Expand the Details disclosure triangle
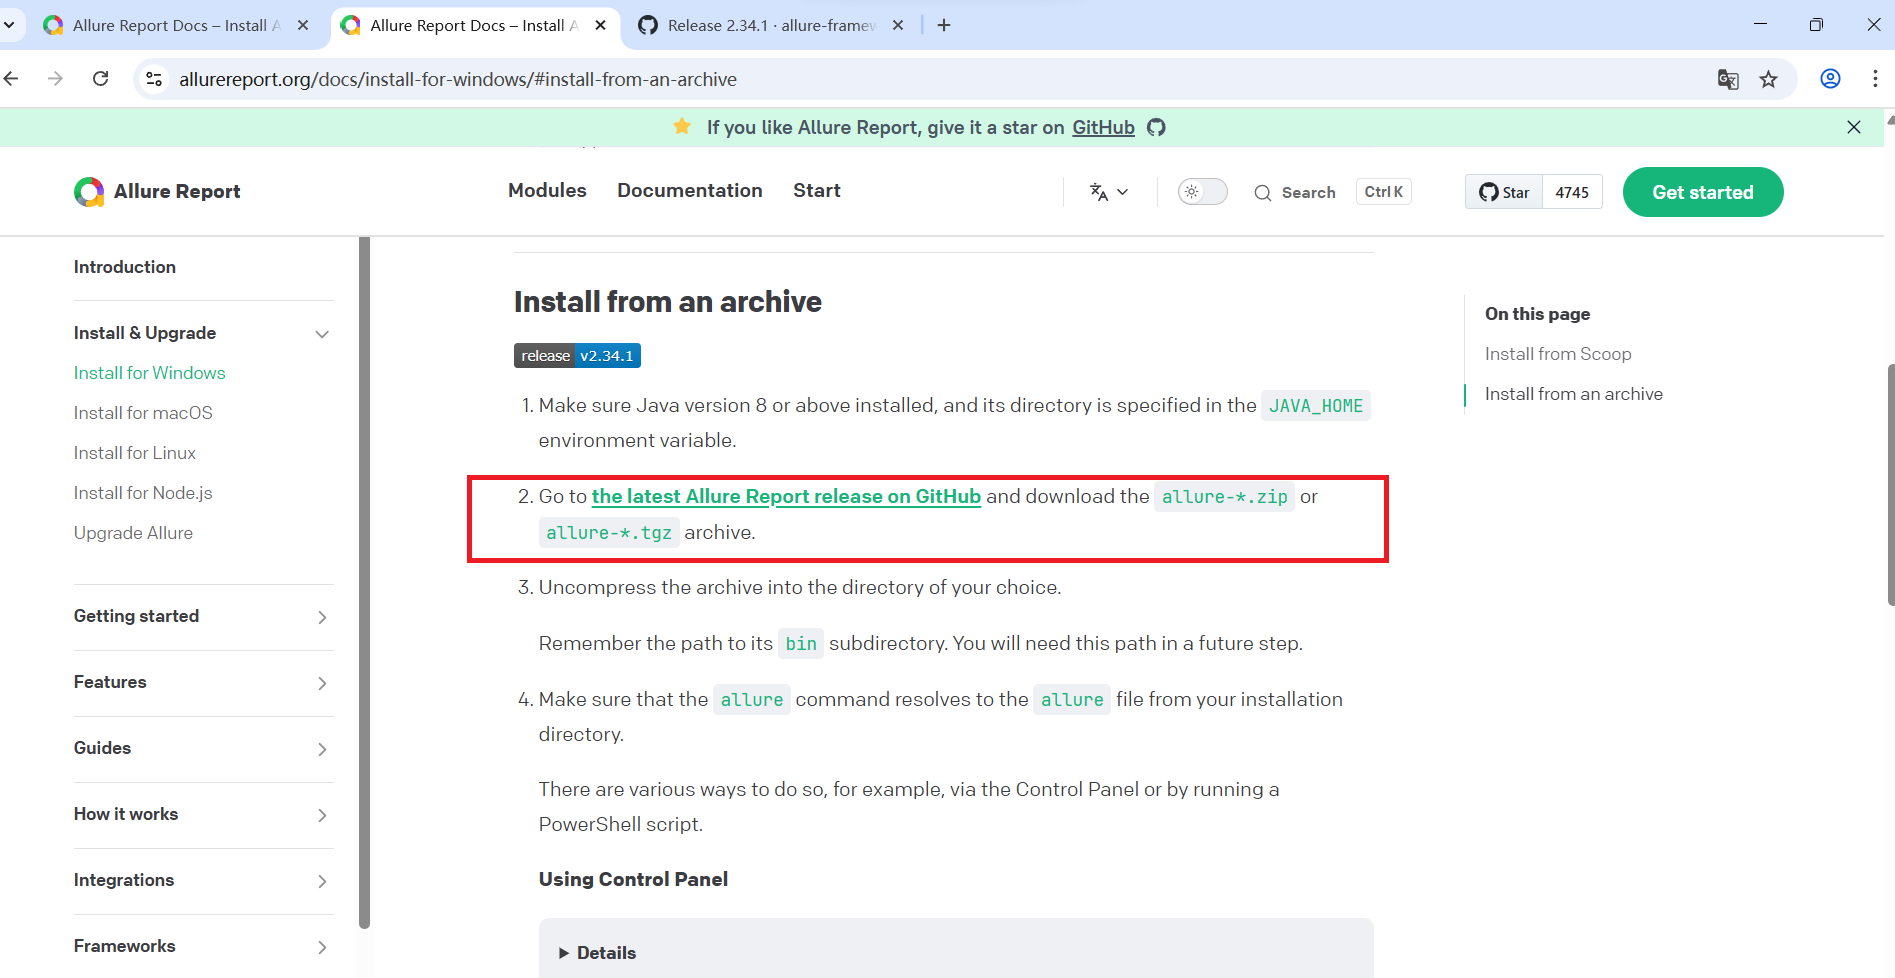 564,953
